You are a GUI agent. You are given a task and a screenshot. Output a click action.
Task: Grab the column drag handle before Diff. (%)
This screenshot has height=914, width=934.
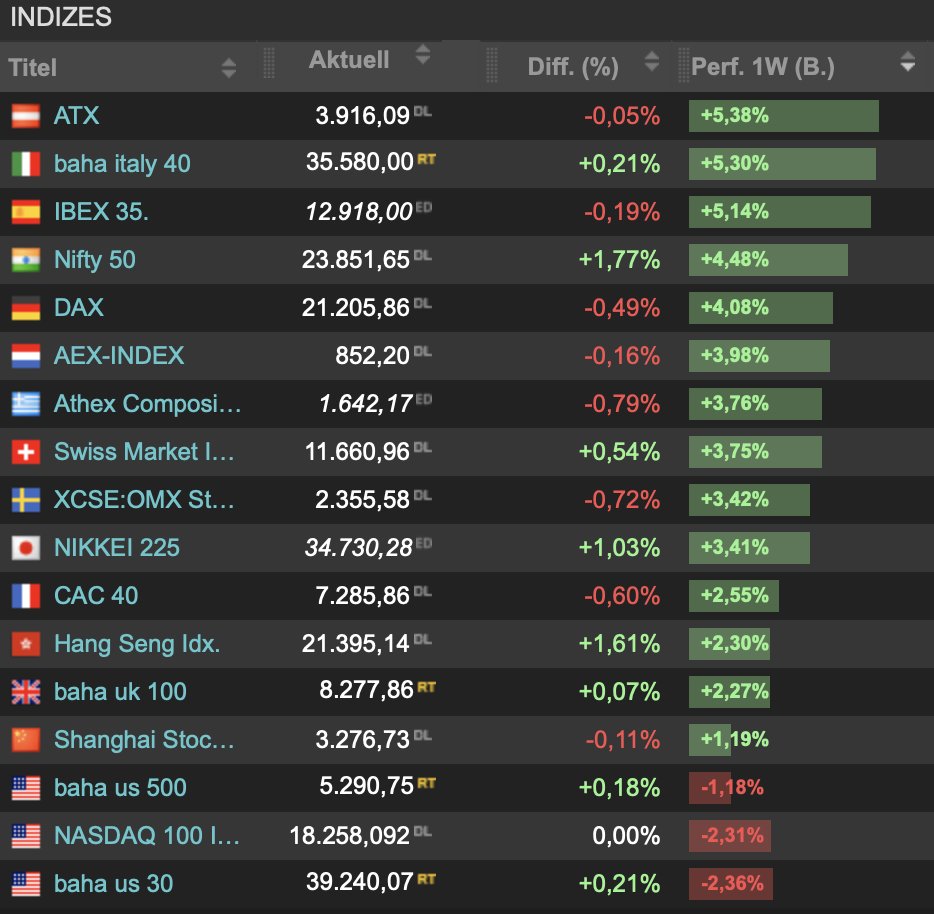click(x=491, y=65)
